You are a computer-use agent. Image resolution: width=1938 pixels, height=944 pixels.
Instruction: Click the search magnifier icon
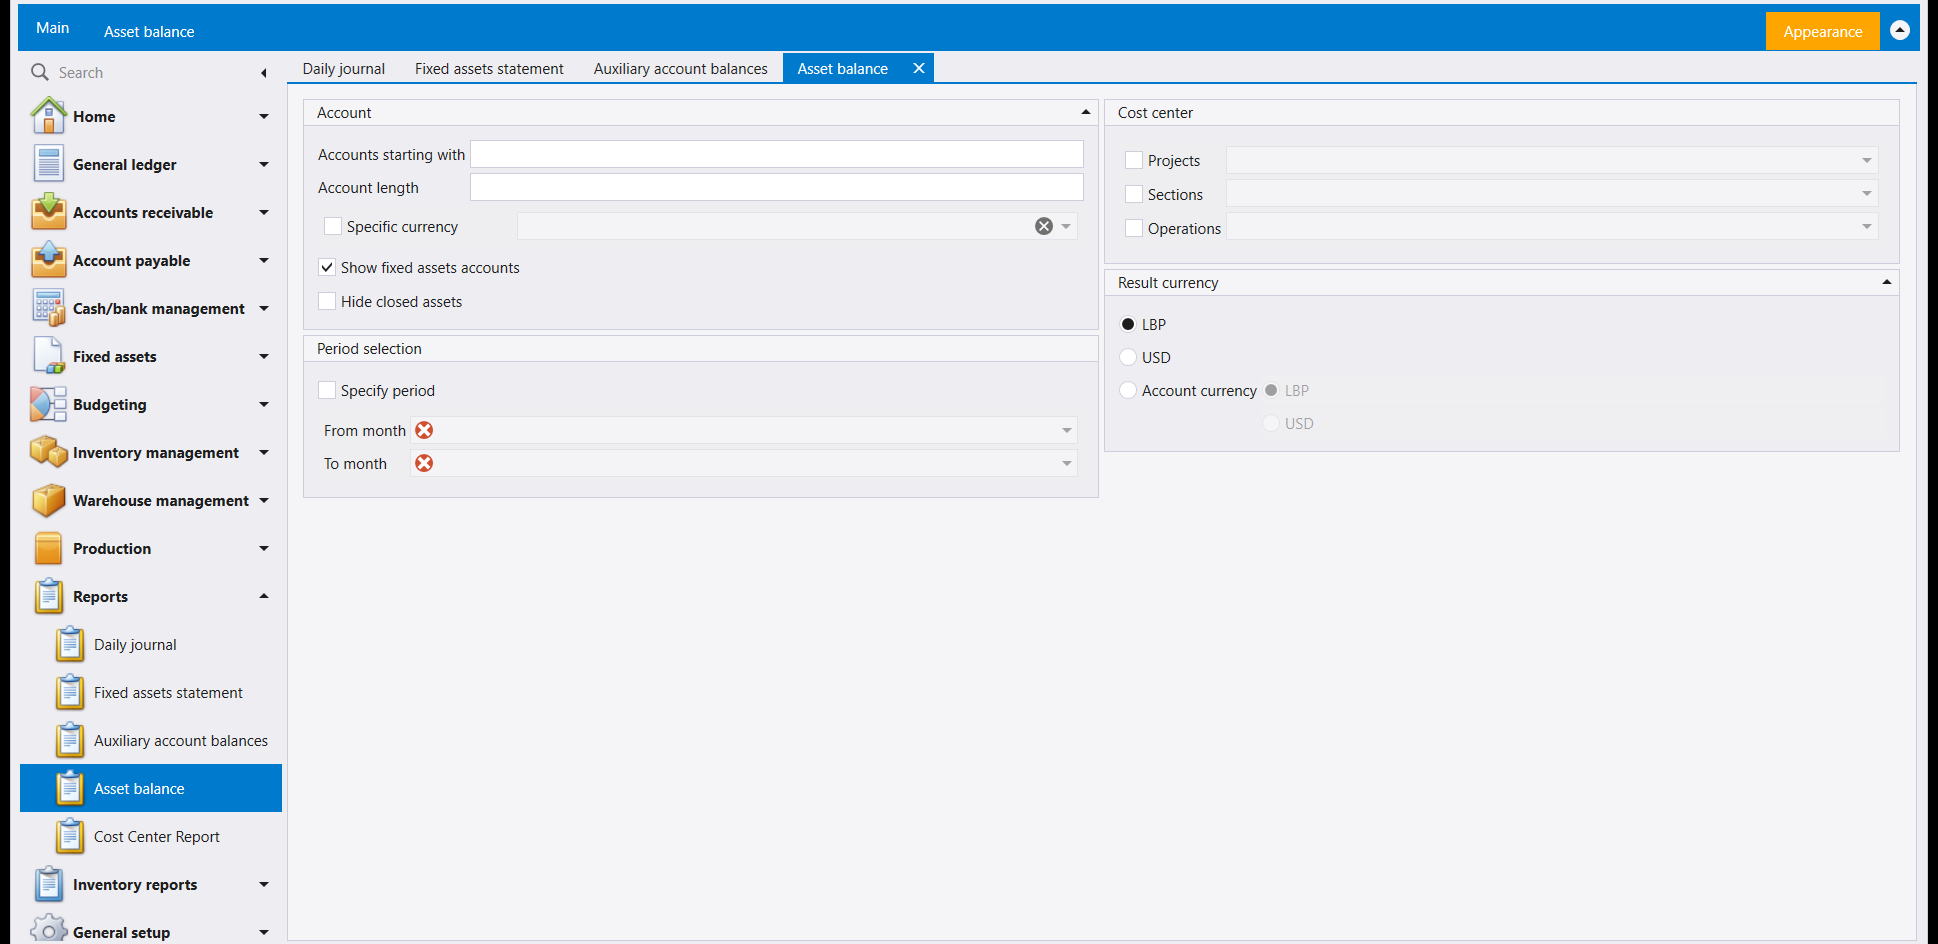[40, 72]
